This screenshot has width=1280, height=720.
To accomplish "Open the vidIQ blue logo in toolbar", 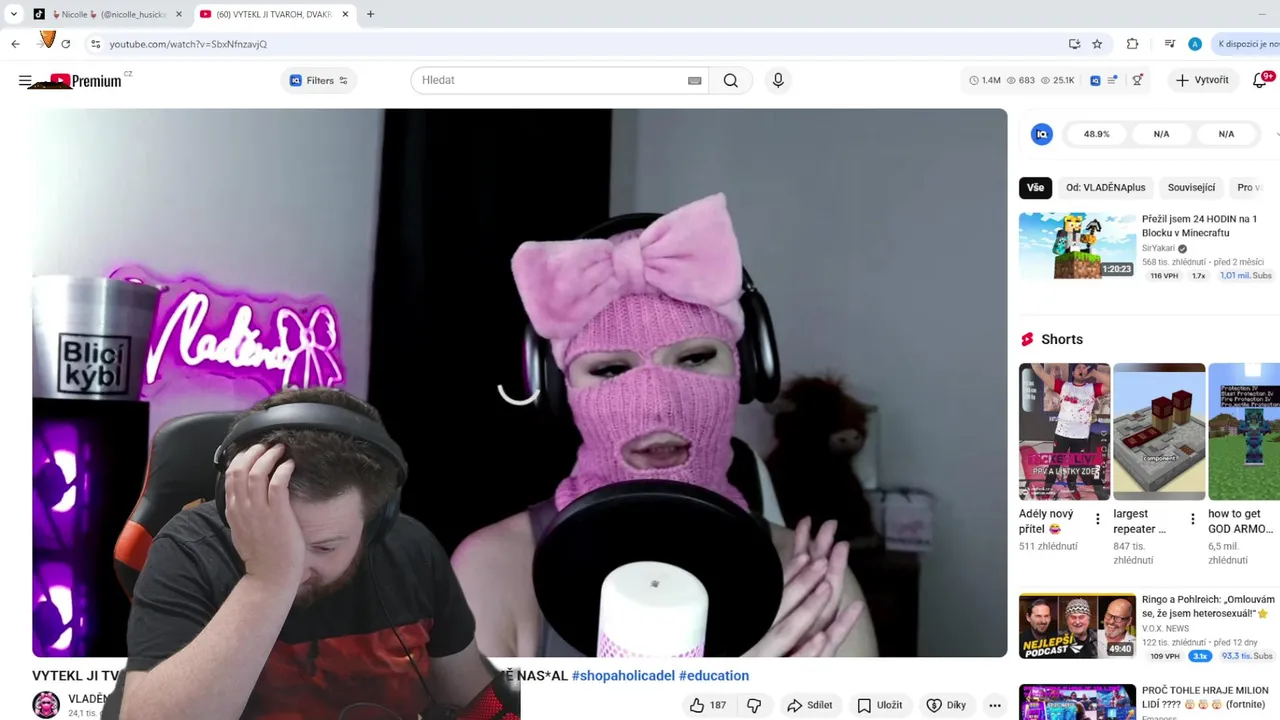I will click(x=1095, y=80).
